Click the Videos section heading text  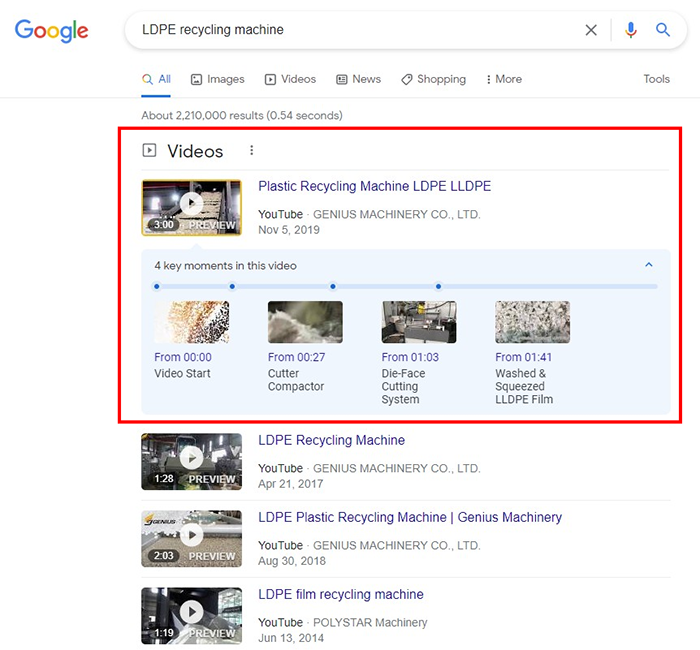[195, 151]
